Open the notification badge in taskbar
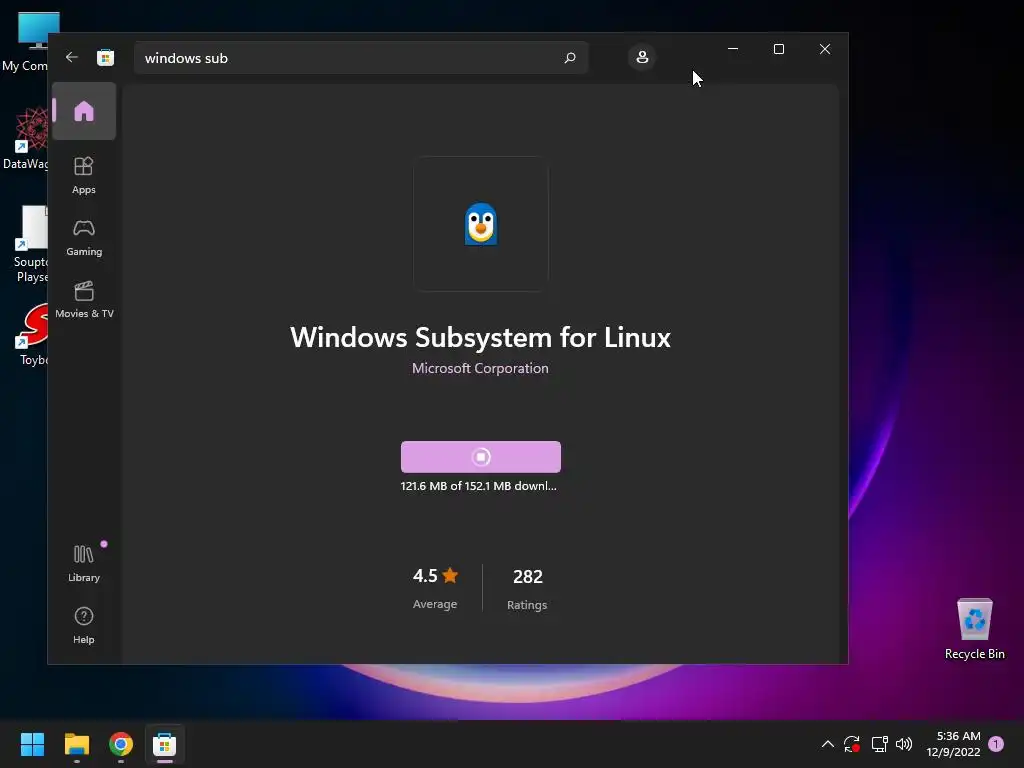1024x768 pixels. (996, 744)
